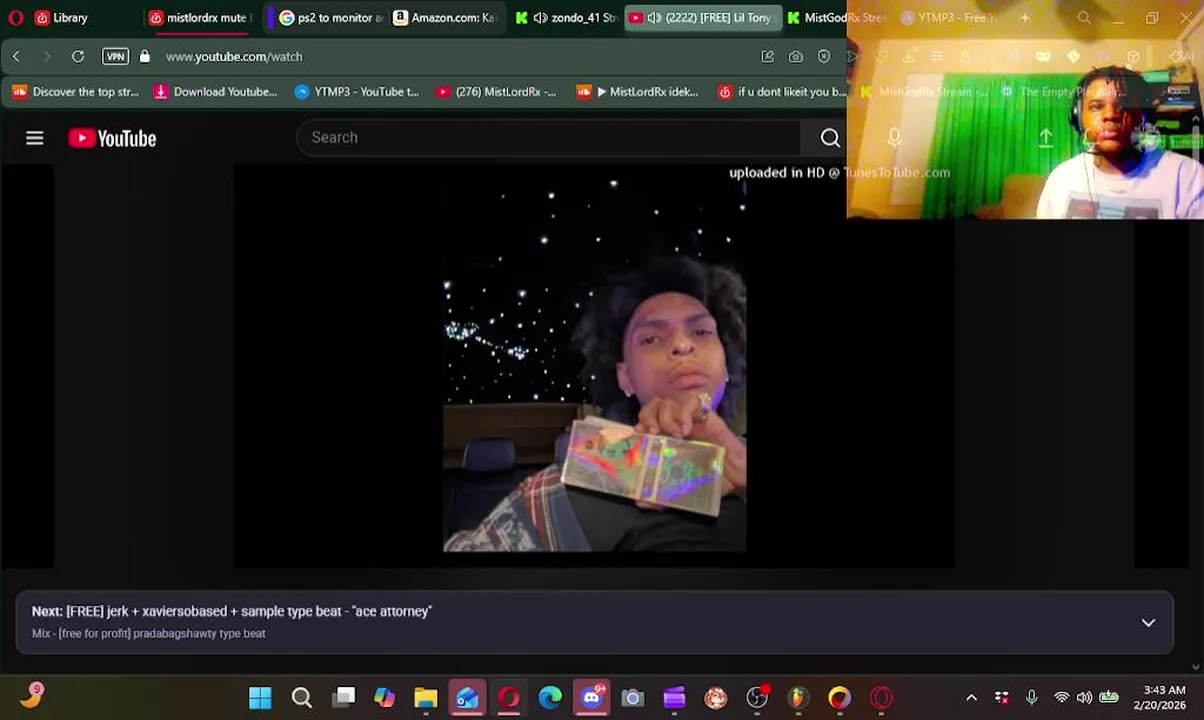This screenshot has width=1204, height=720.
Task: Open the purple striped taskbar app icon
Action: click(x=674, y=698)
